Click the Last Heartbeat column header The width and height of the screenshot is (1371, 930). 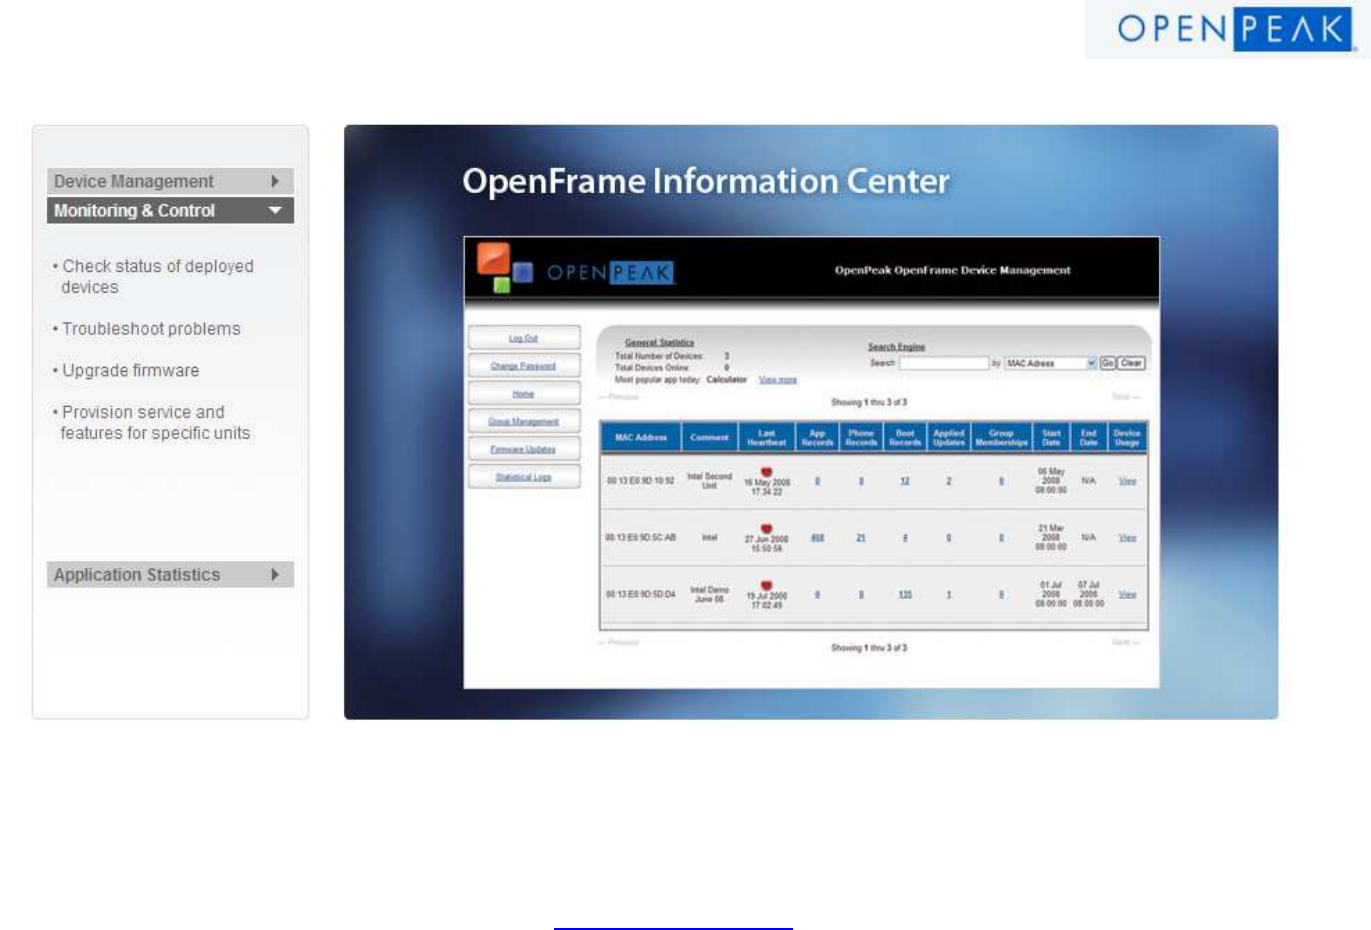(x=767, y=438)
